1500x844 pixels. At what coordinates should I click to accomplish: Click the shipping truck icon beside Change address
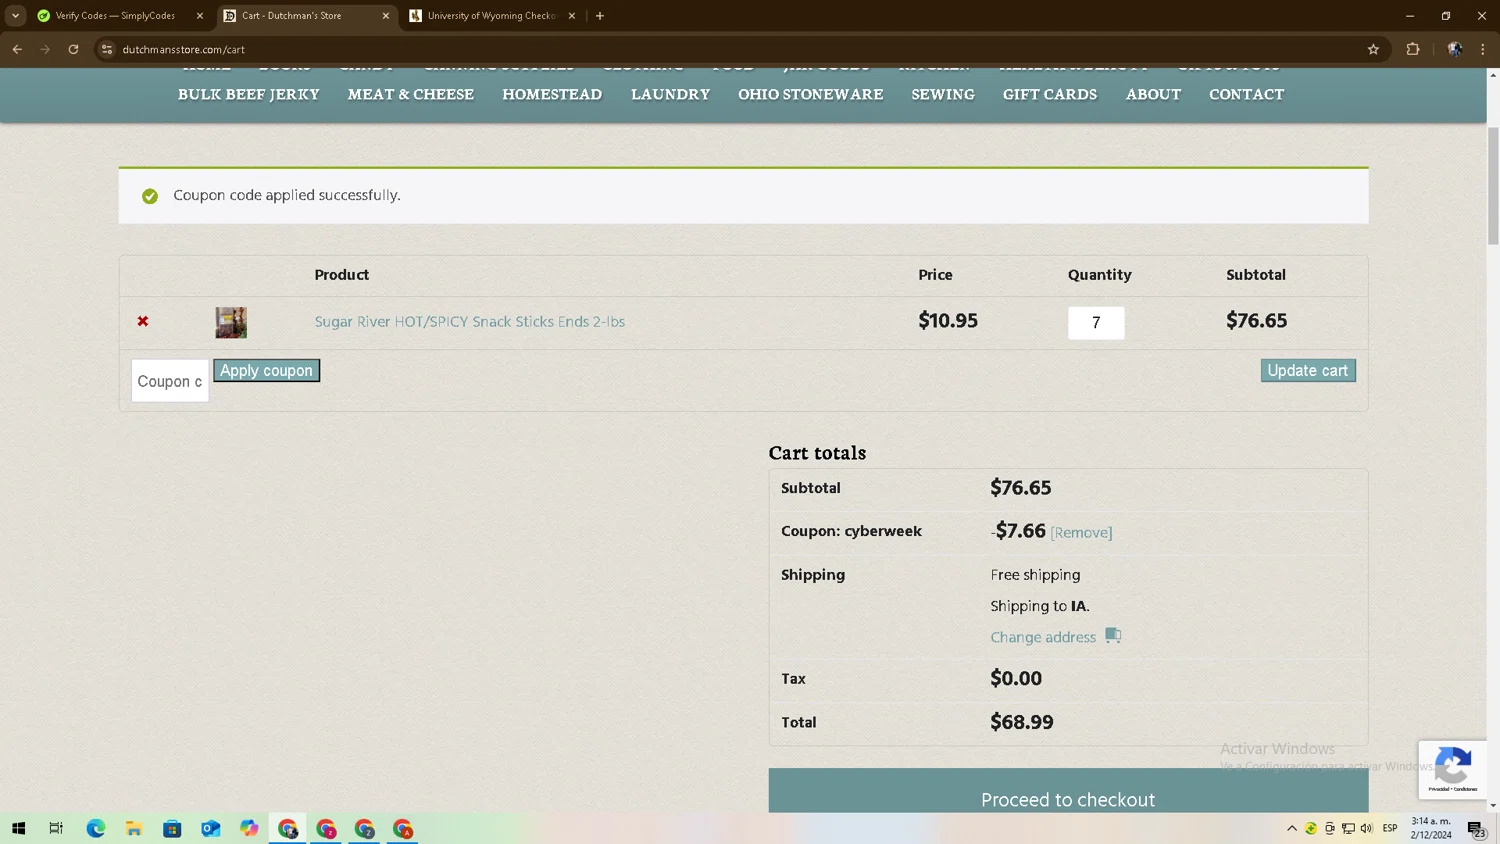[1113, 635]
